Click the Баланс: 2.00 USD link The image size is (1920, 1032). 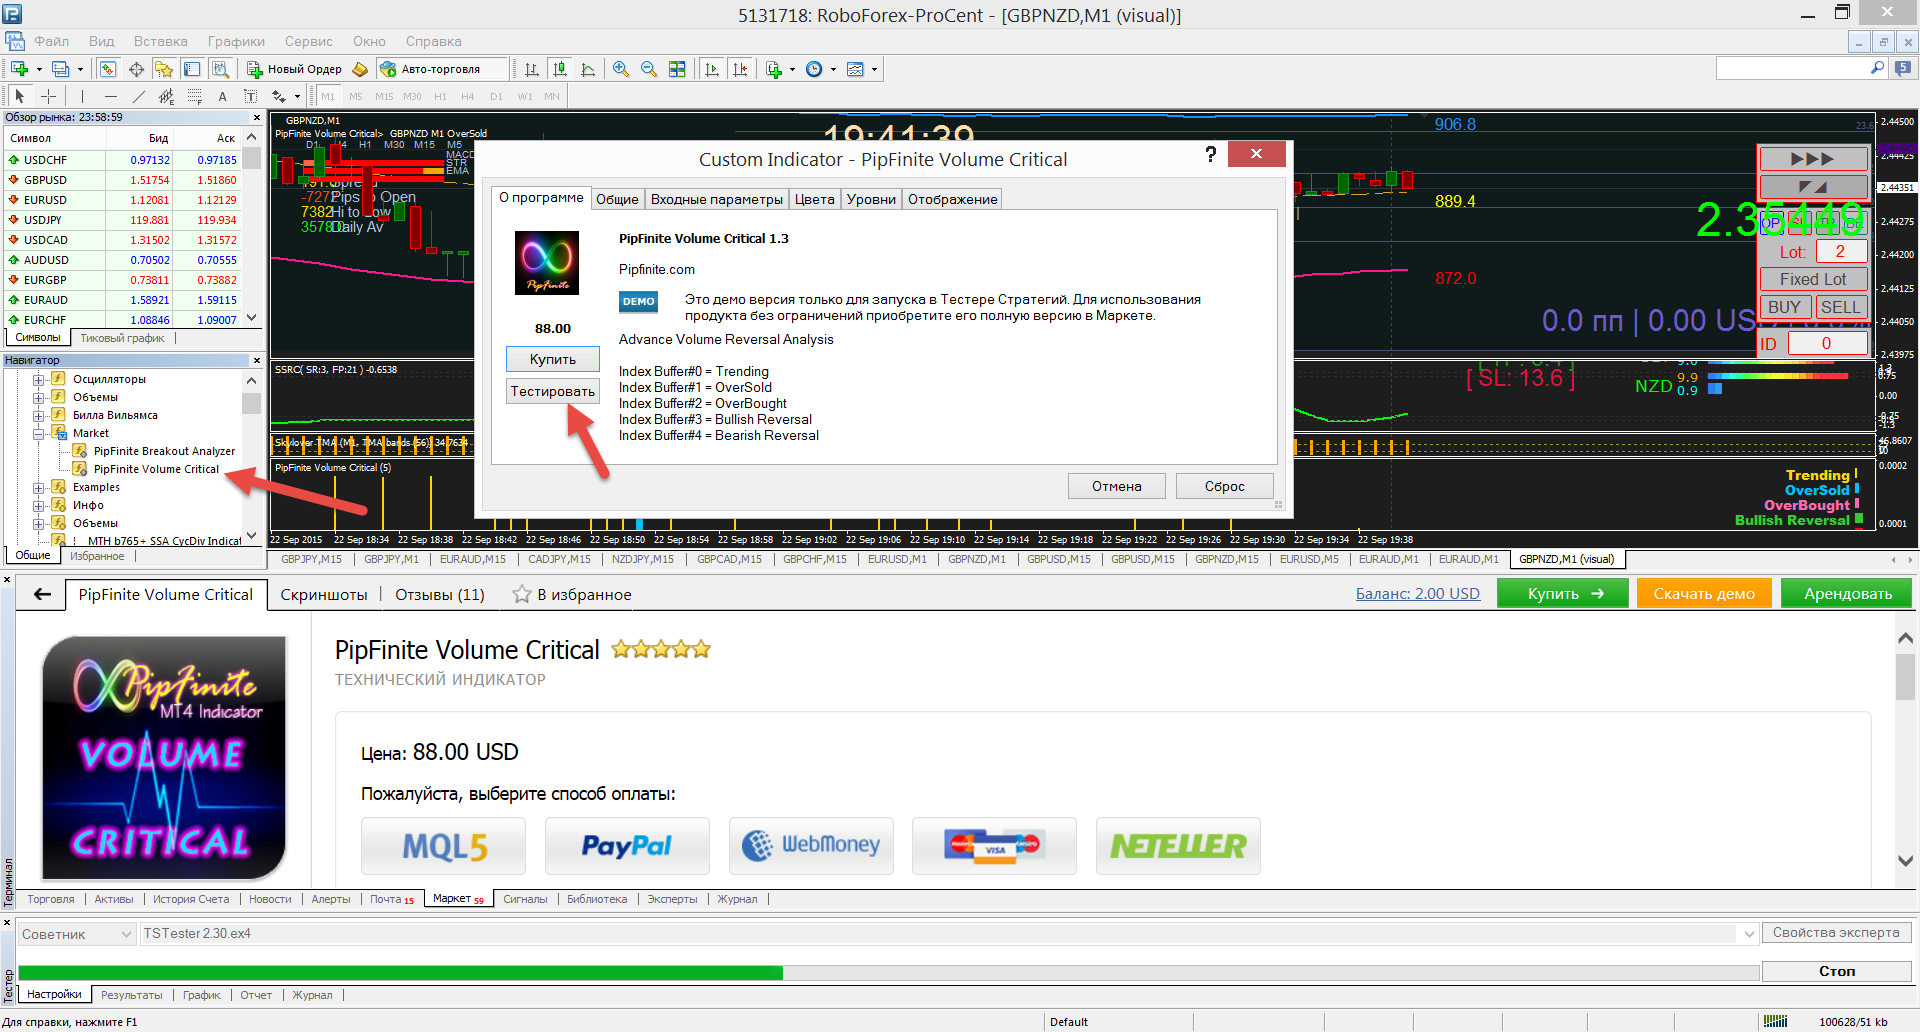[x=1417, y=593]
